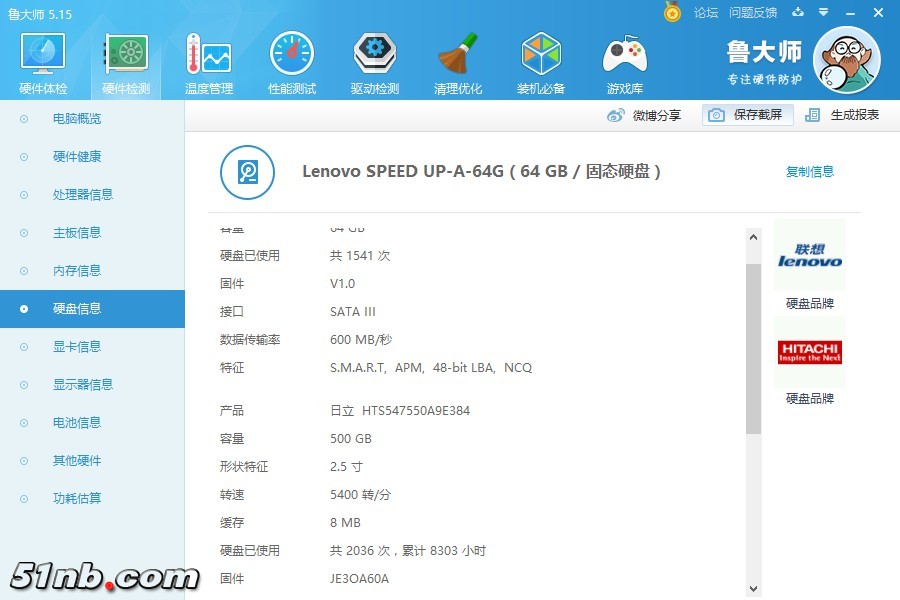Open the 论坛 forum link

[705, 13]
